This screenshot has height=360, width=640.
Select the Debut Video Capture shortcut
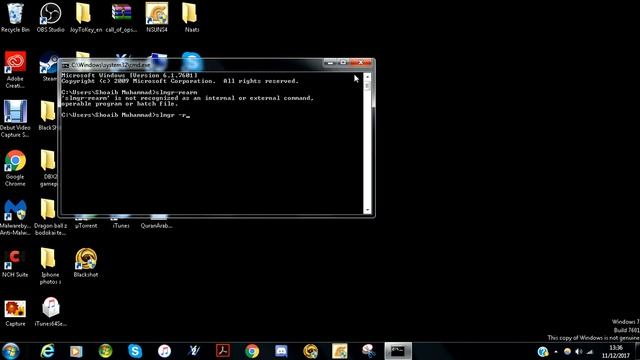click(15, 118)
